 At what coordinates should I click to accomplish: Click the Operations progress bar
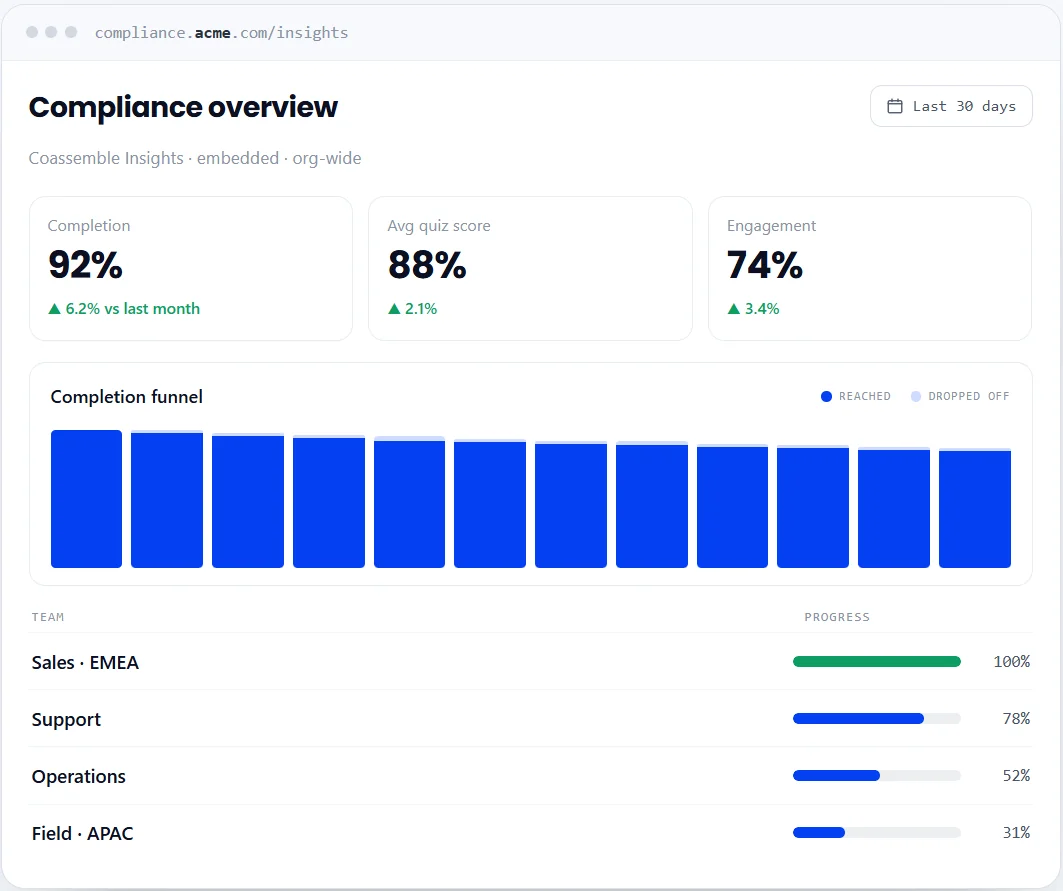(877, 776)
